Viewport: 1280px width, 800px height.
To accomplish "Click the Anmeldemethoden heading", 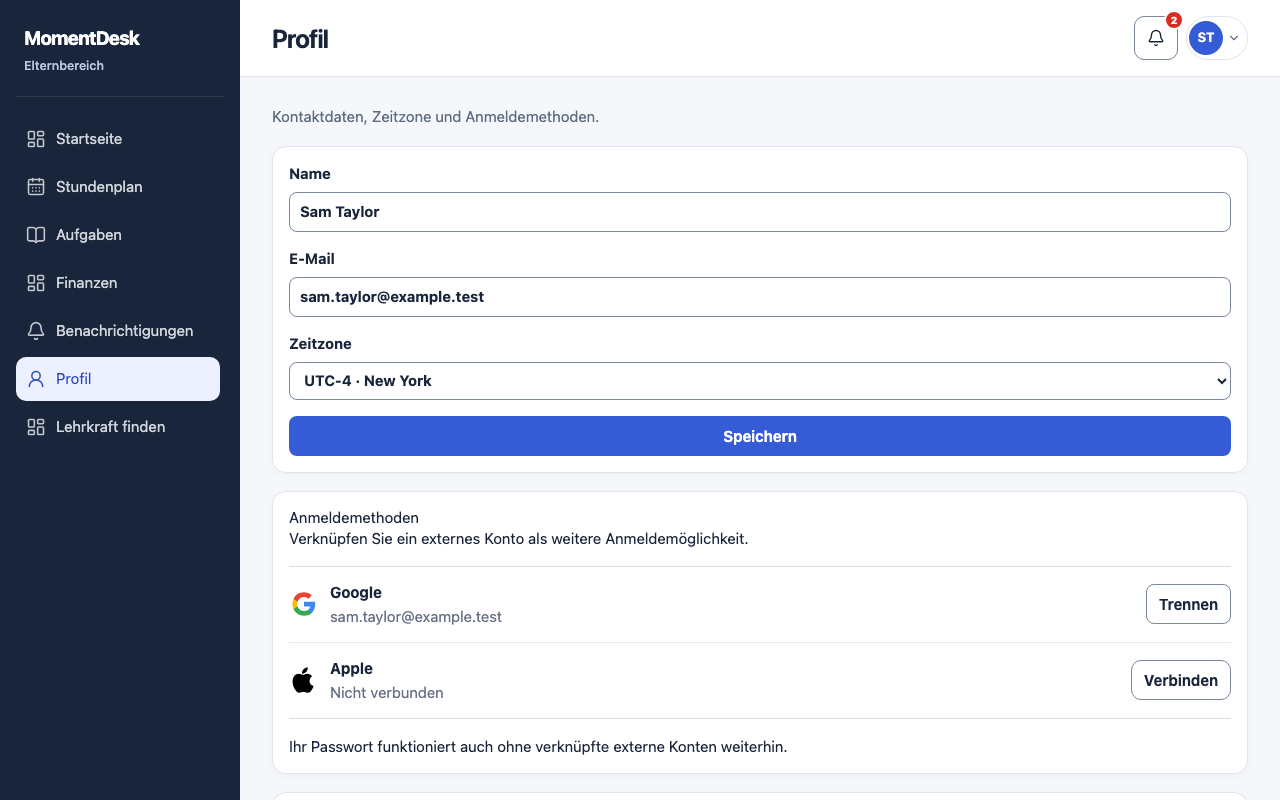I will (x=354, y=518).
